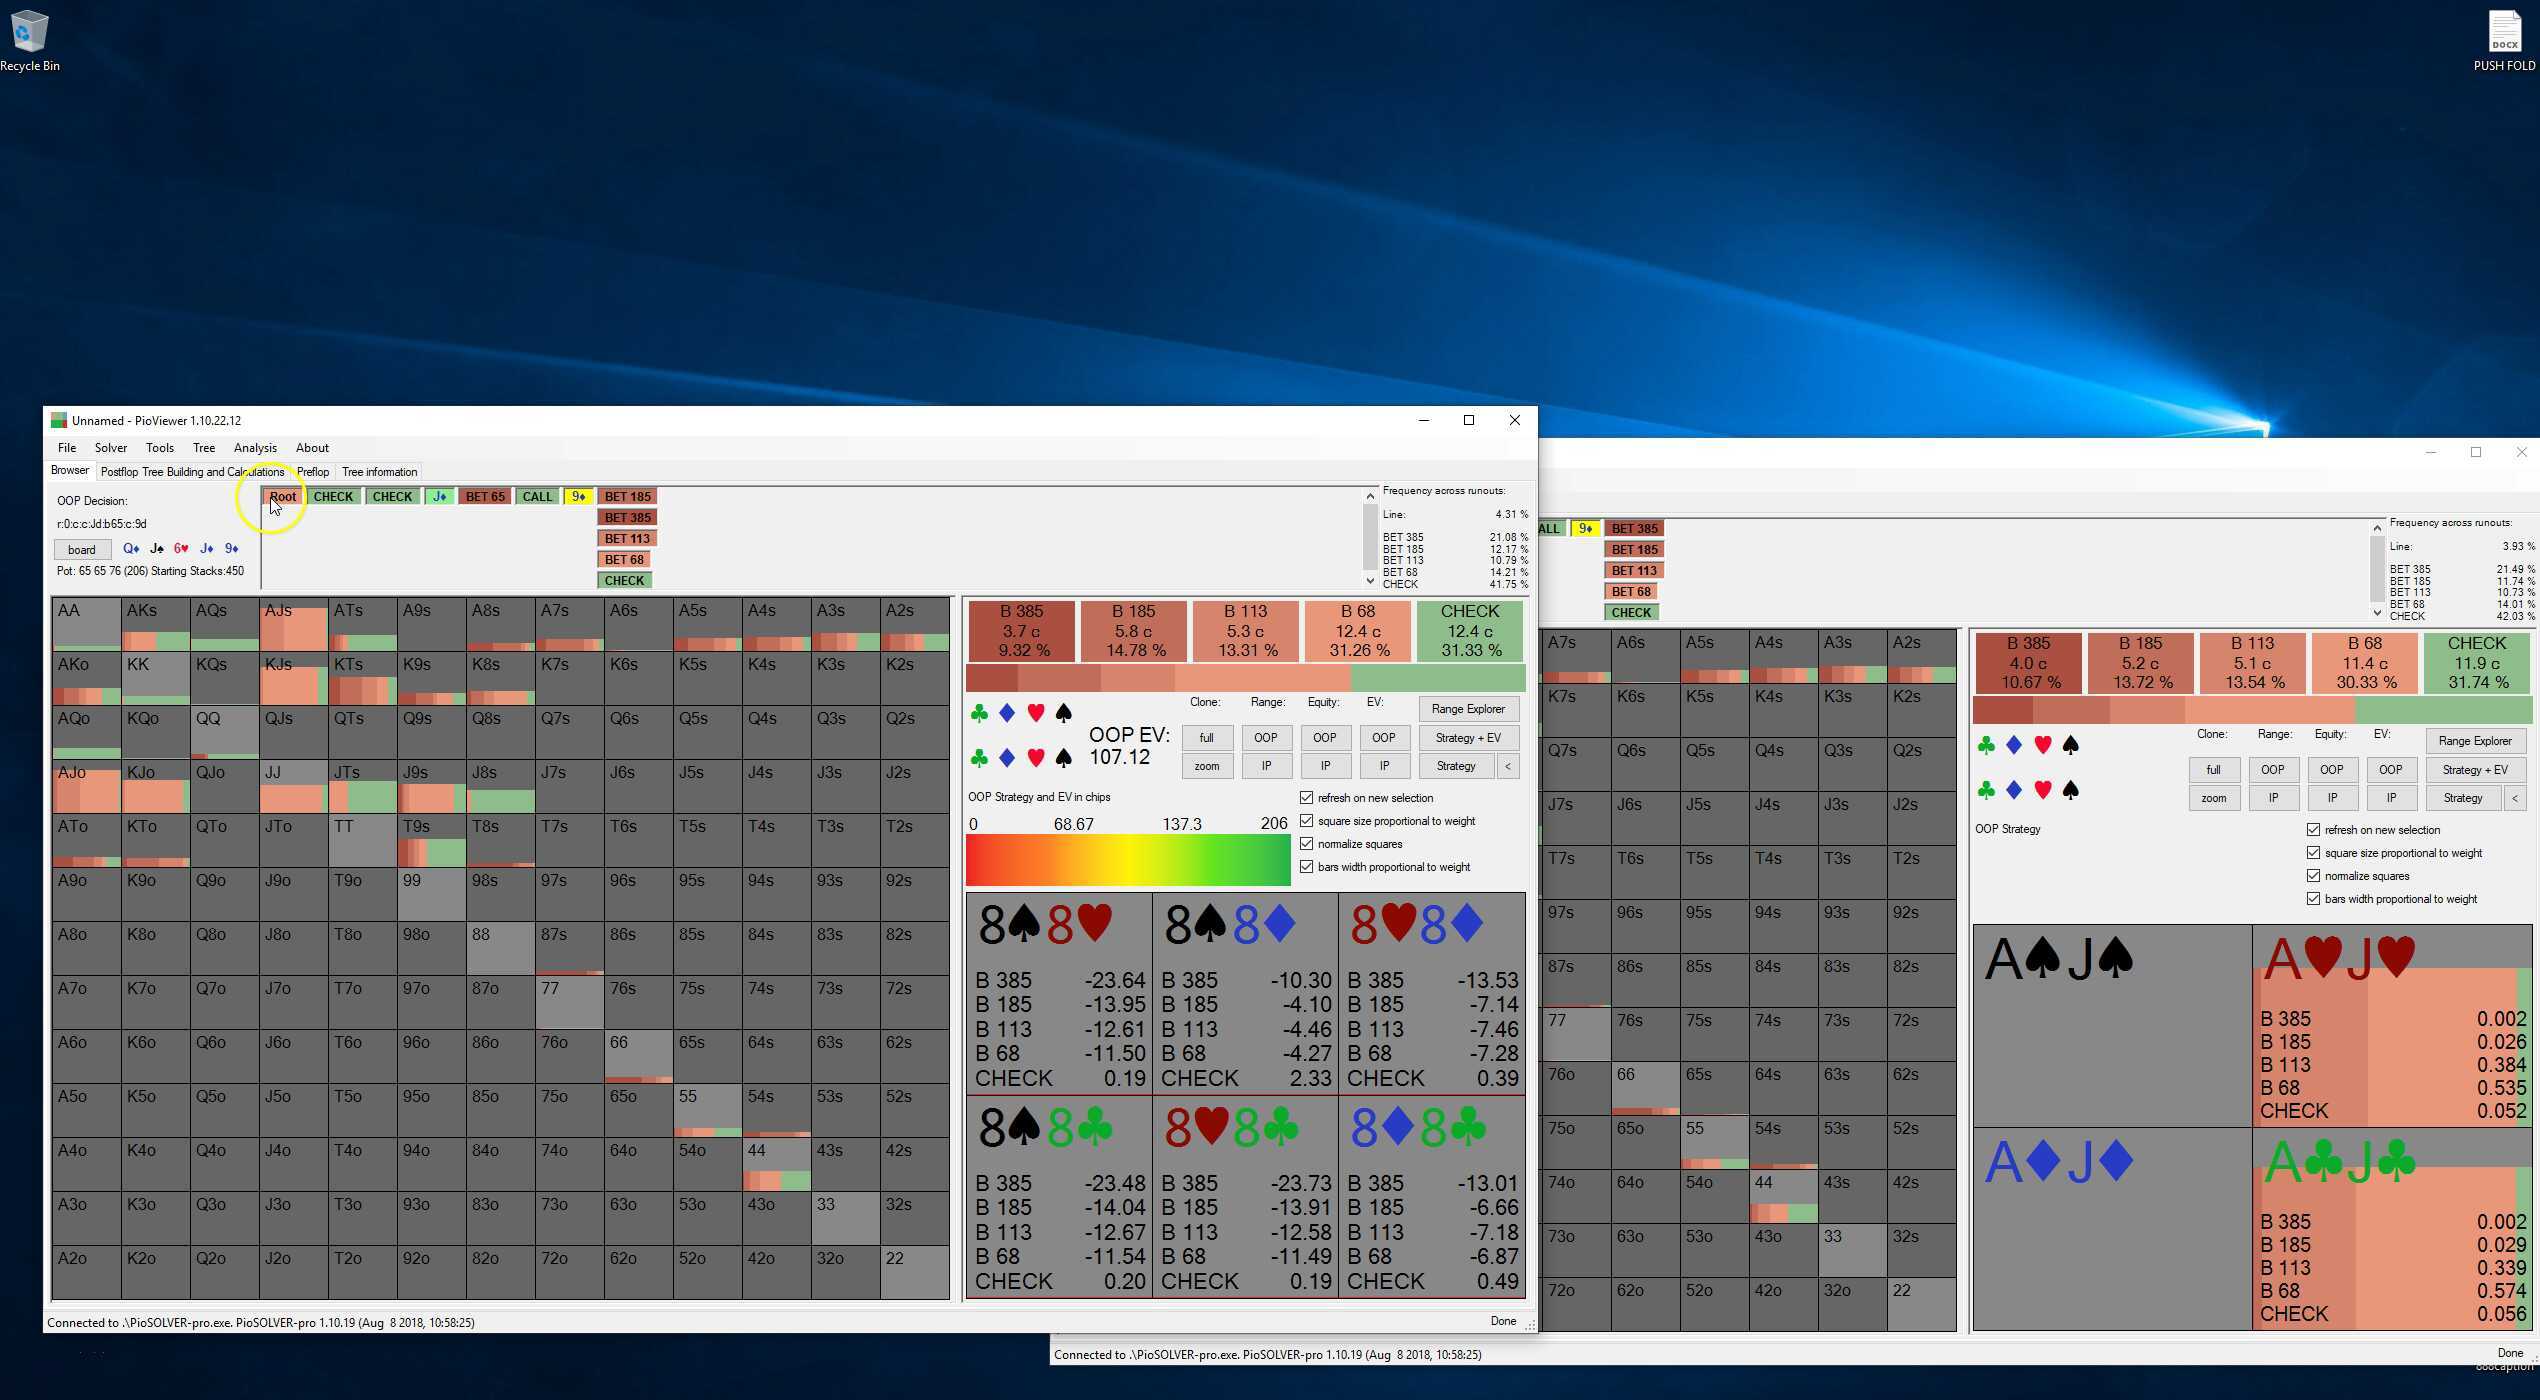Click bottom-row black spade suit filter, front window

click(1064, 759)
